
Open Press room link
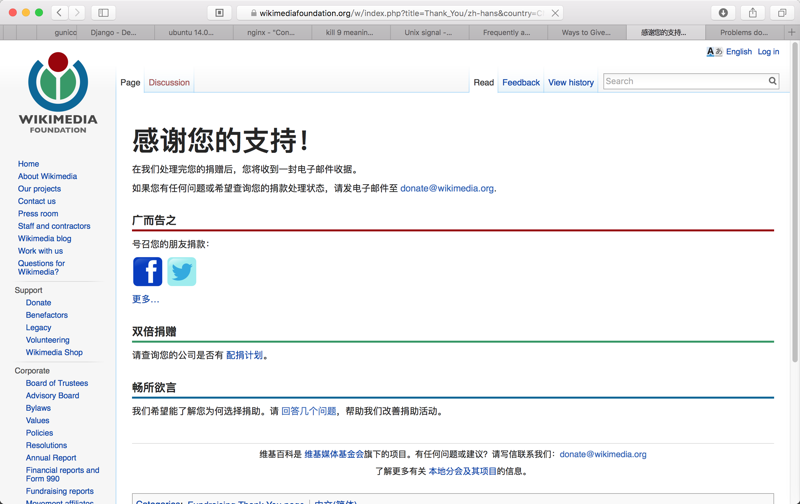pos(38,214)
